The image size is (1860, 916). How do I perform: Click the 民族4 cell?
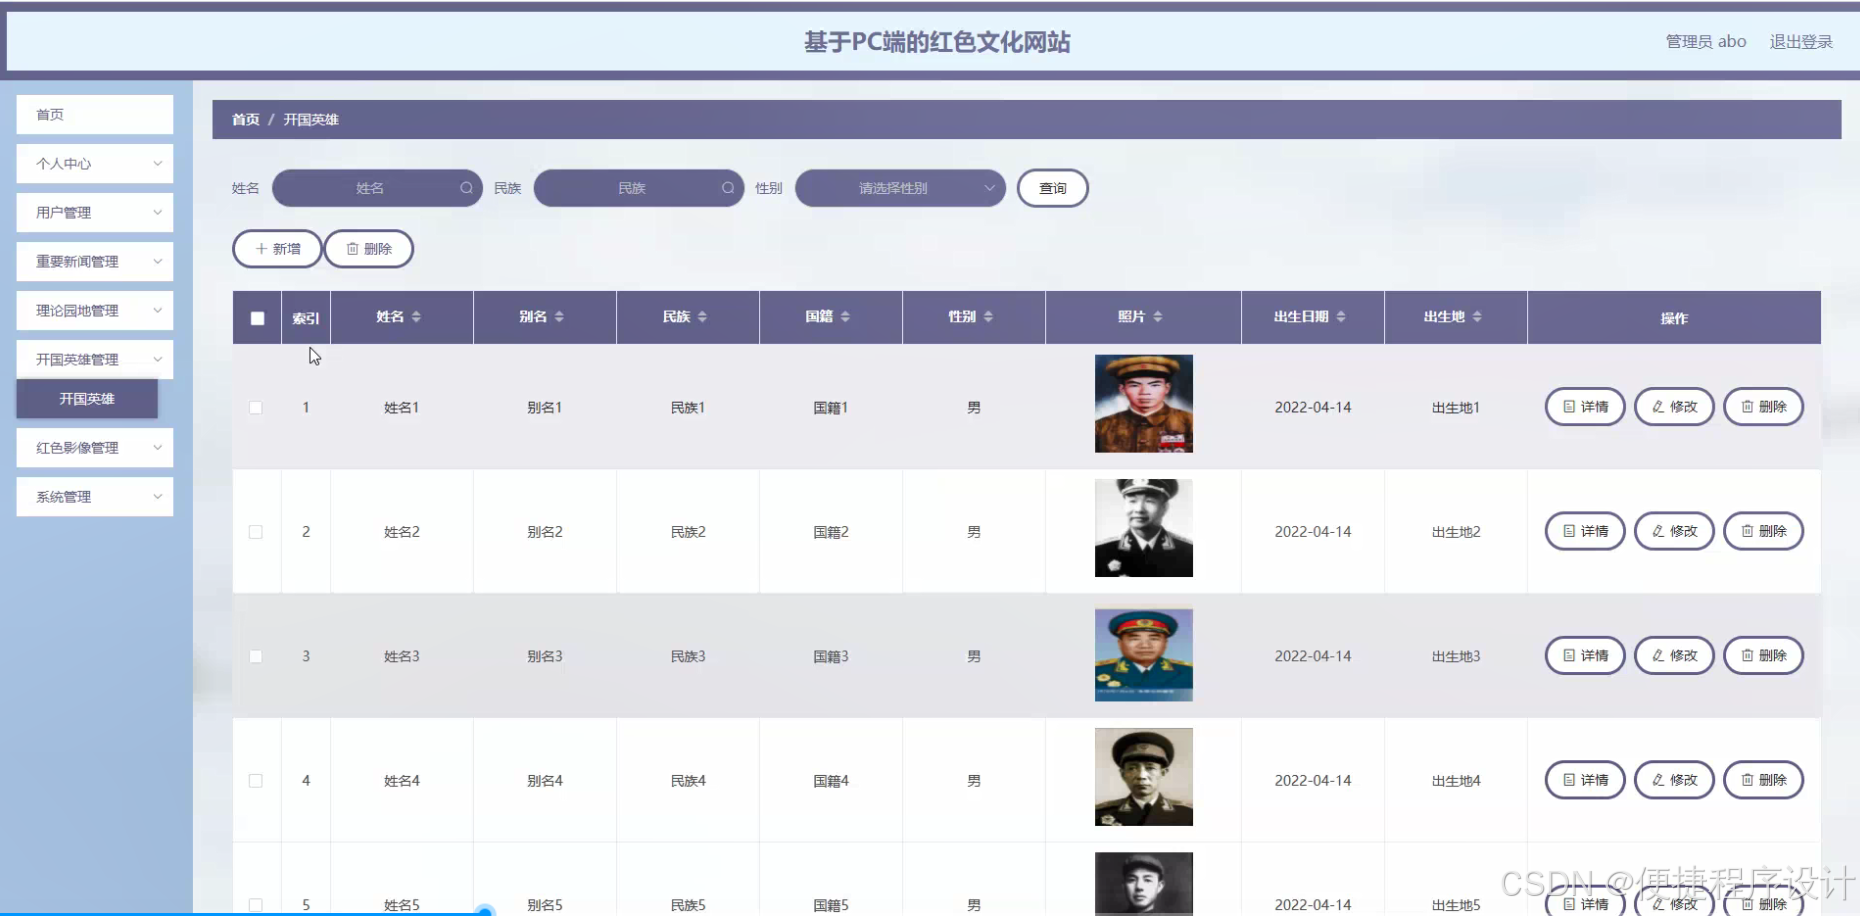click(x=688, y=781)
